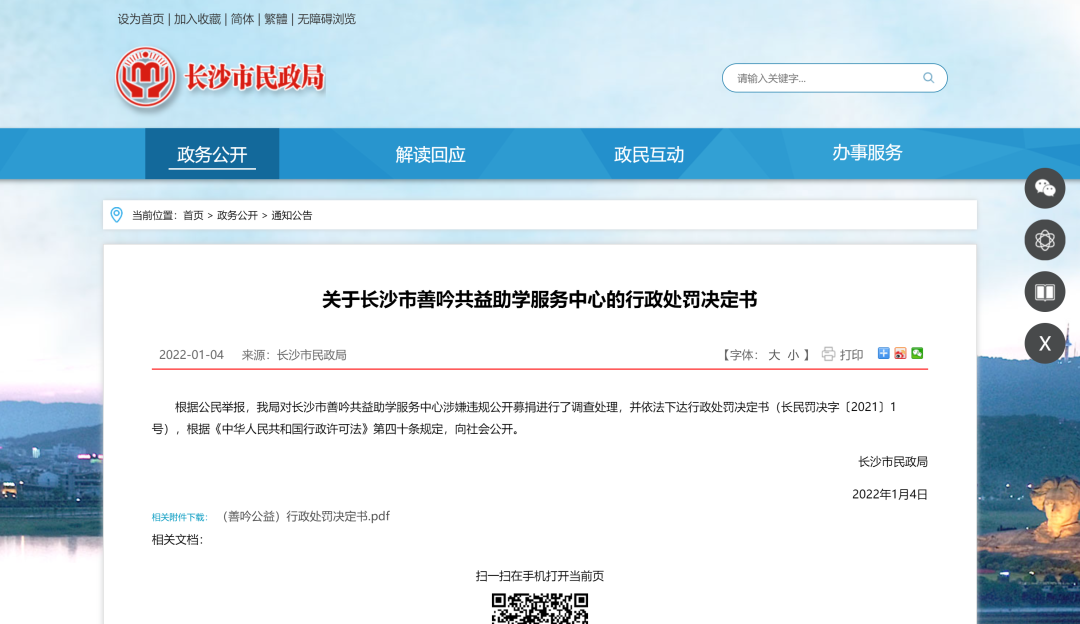Click the magnifier search icon

[928, 78]
